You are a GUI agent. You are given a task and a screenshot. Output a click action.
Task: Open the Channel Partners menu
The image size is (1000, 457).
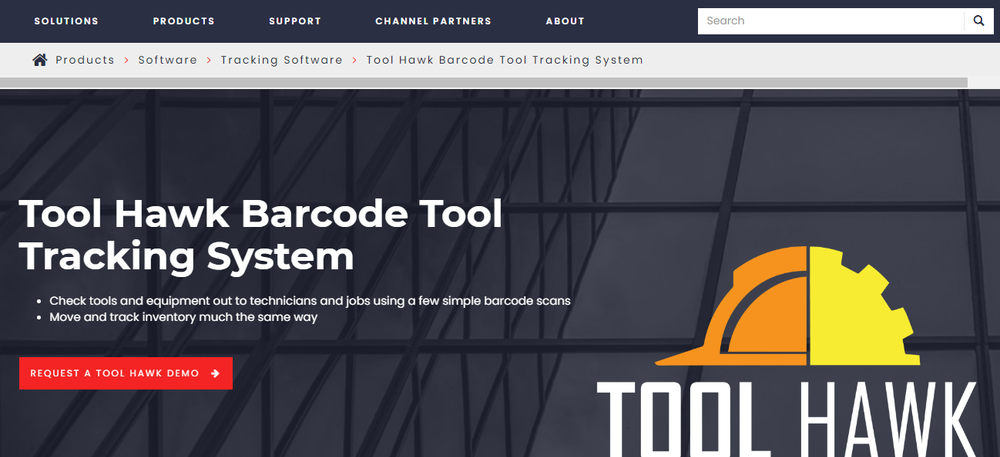coord(433,21)
